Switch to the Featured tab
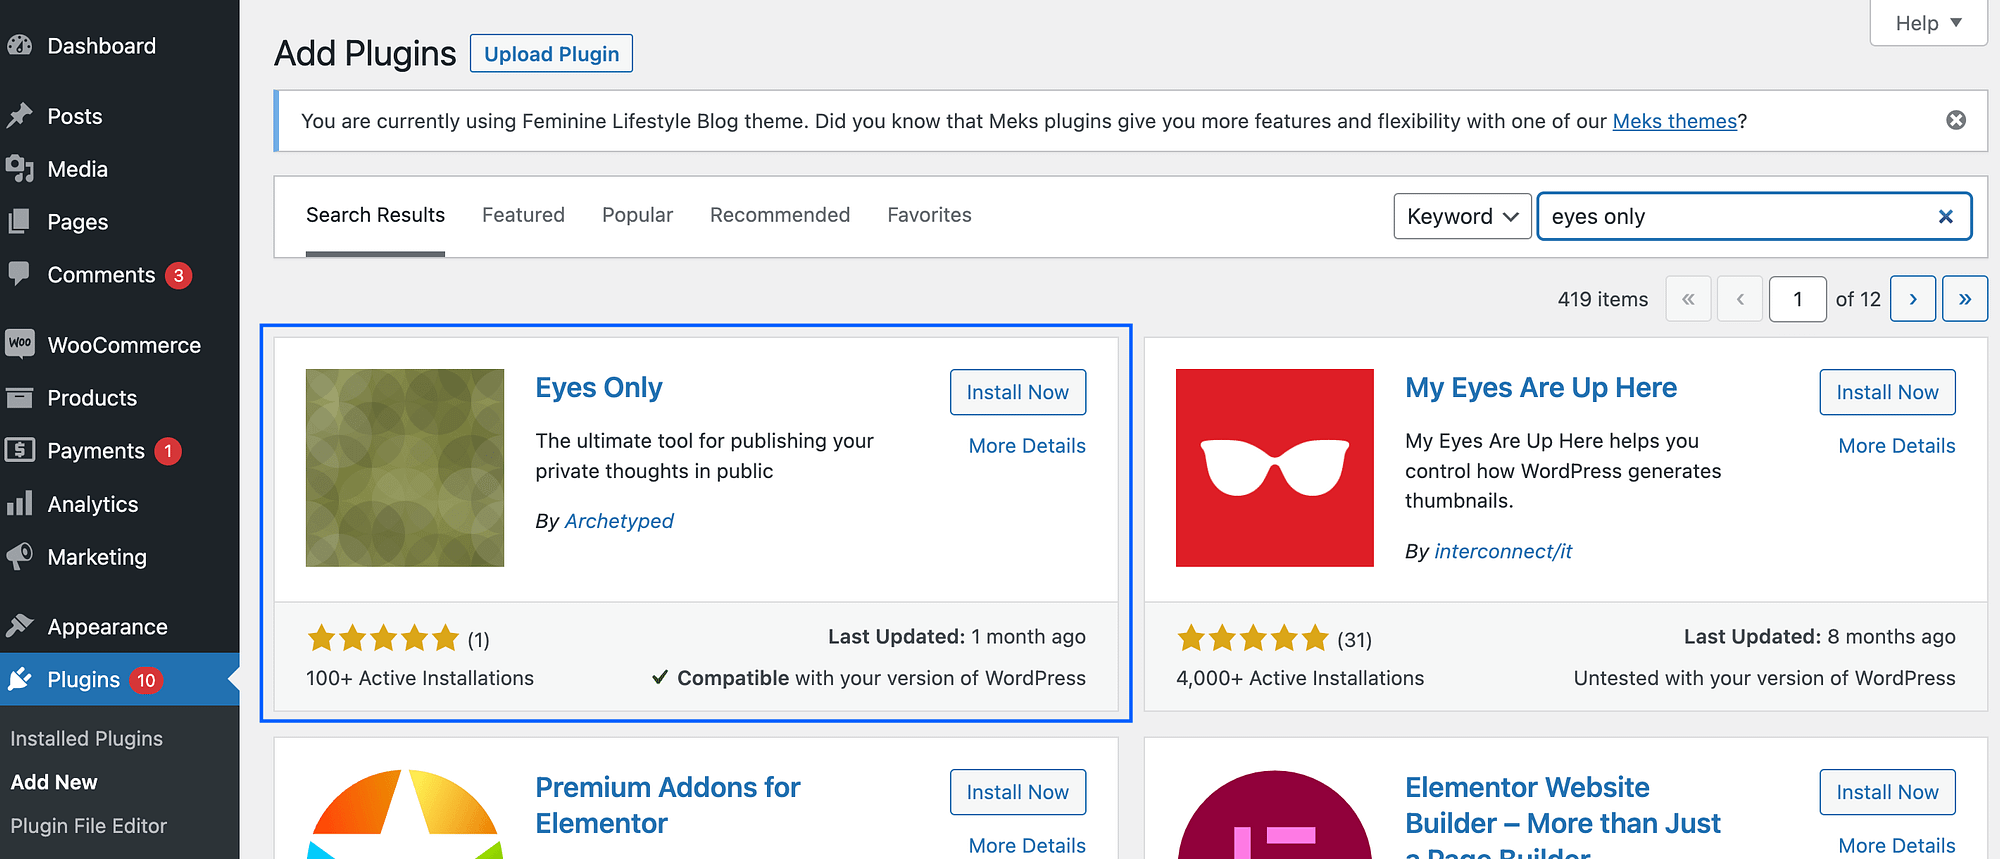 [x=523, y=215]
